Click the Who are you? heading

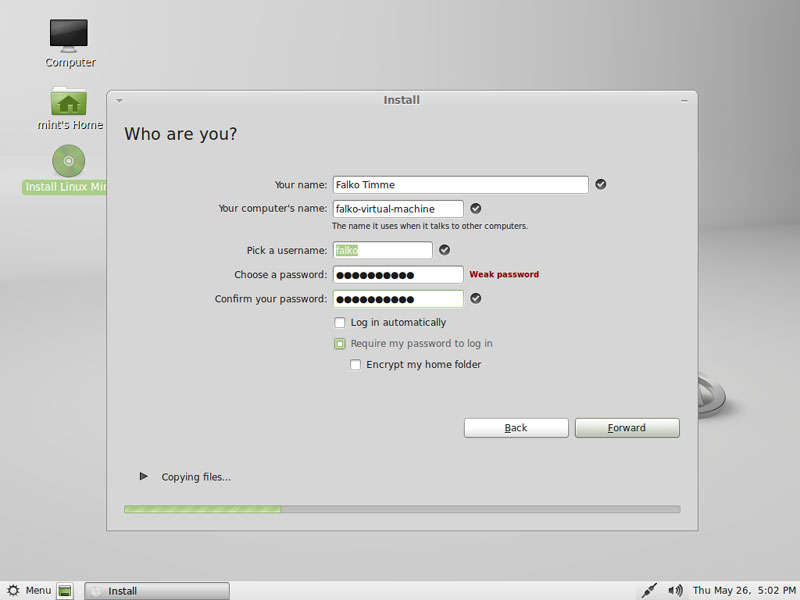click(181, 134)
